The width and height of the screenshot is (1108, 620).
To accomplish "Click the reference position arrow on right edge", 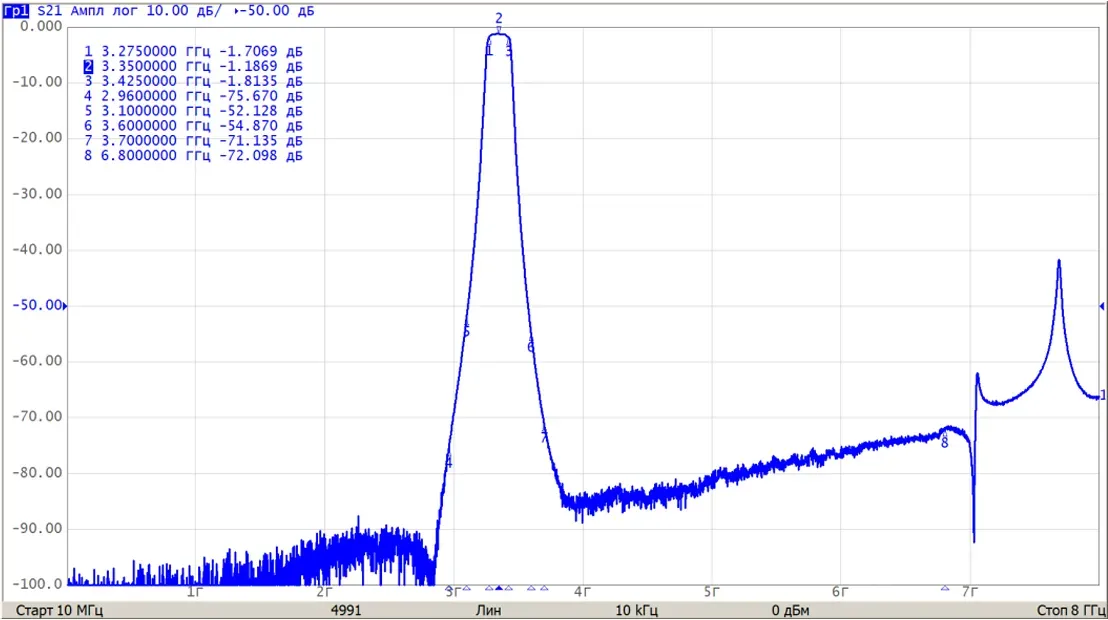I will tap(1102, 306).
